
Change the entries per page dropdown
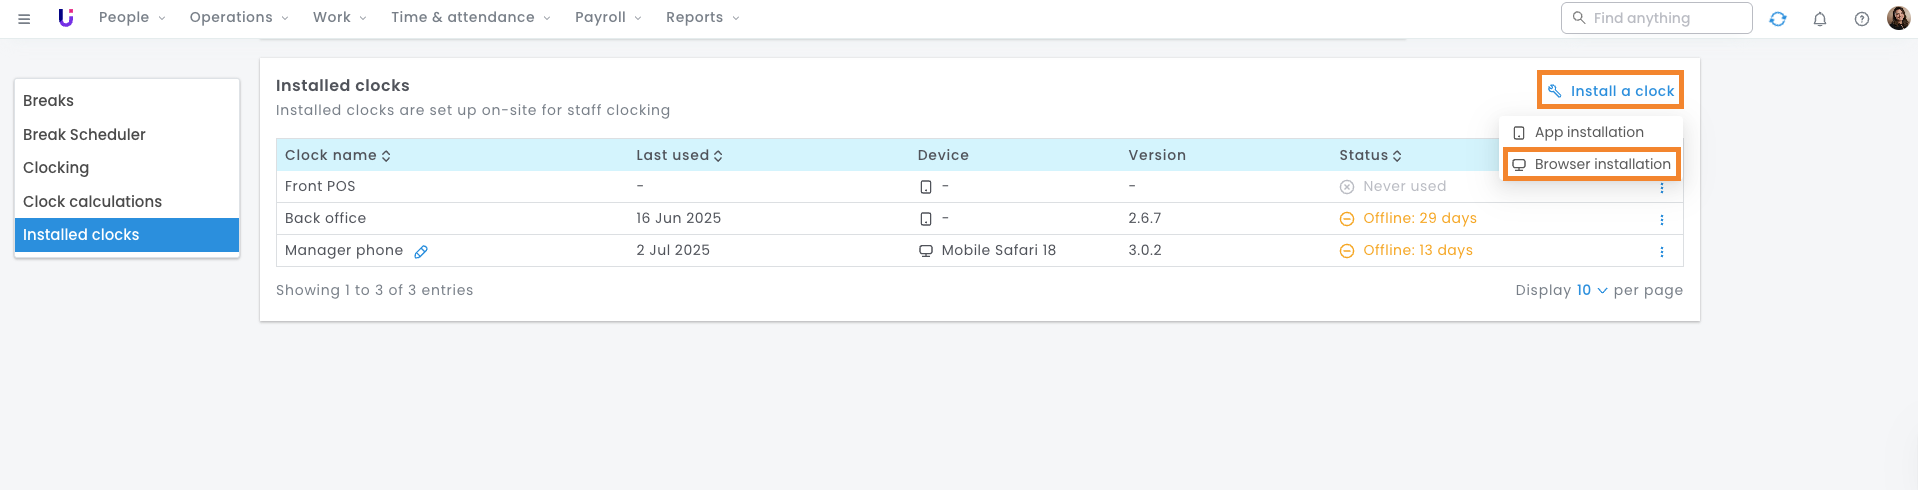[1591, 291]
